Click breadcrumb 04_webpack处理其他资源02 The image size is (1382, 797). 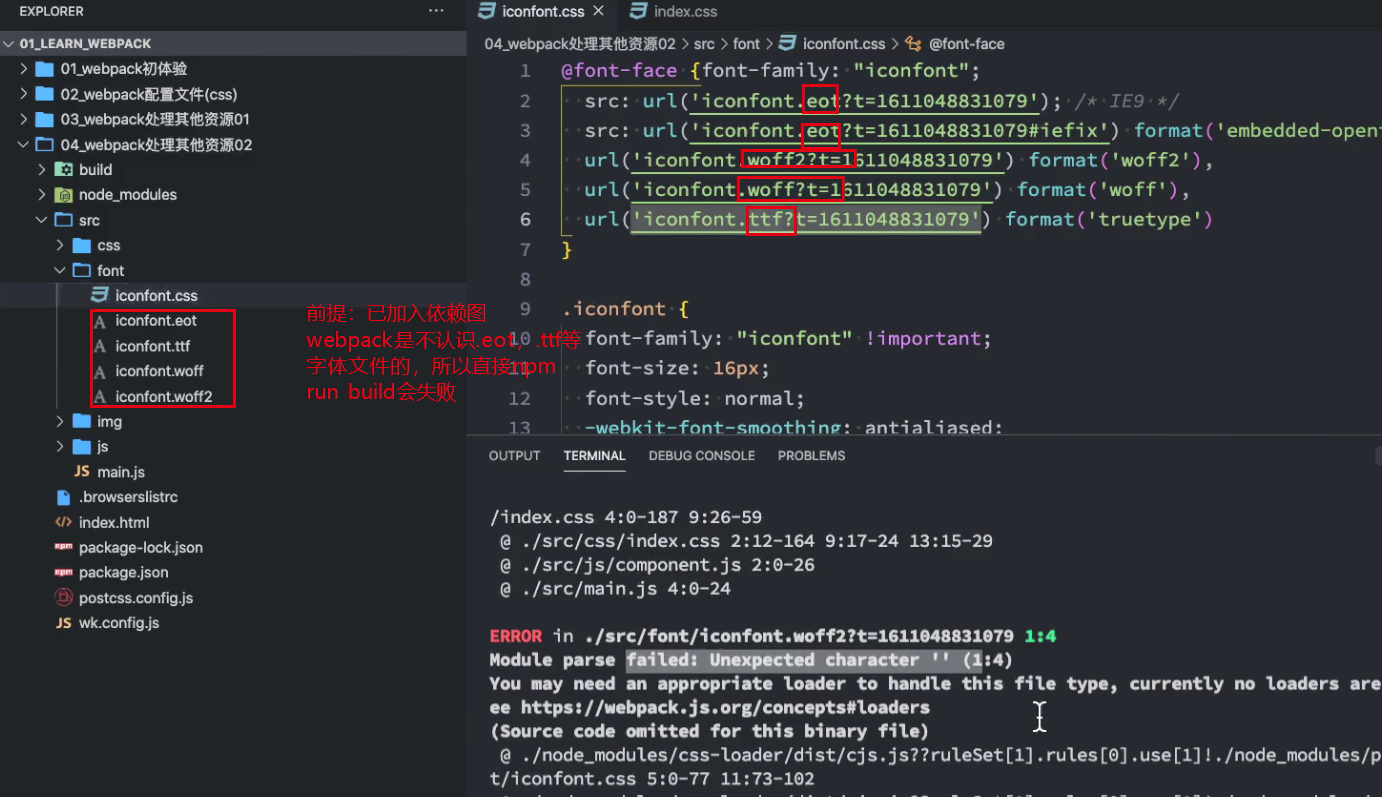point(580,44)
